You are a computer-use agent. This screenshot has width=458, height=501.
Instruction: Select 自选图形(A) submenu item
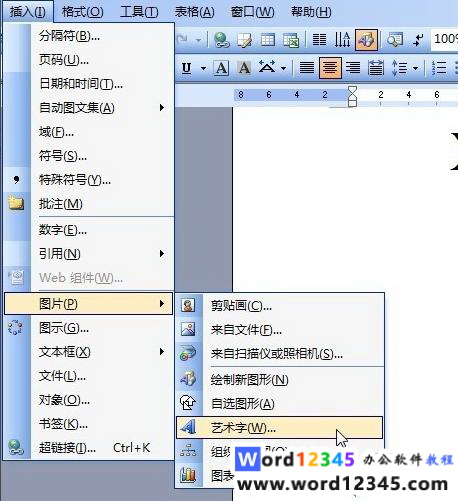coord(279,403)
